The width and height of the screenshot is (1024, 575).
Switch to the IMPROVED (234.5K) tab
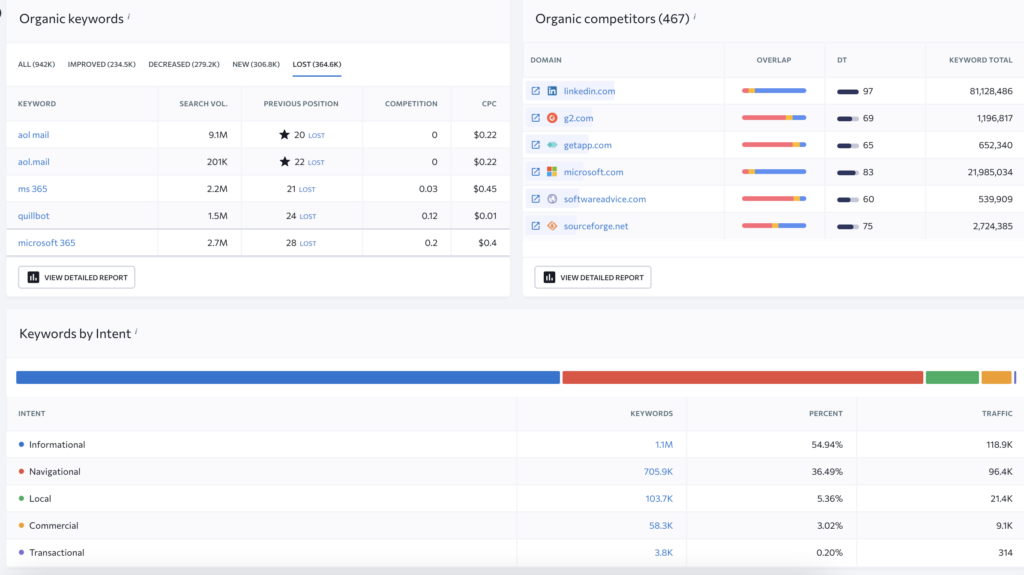[102, 64]
